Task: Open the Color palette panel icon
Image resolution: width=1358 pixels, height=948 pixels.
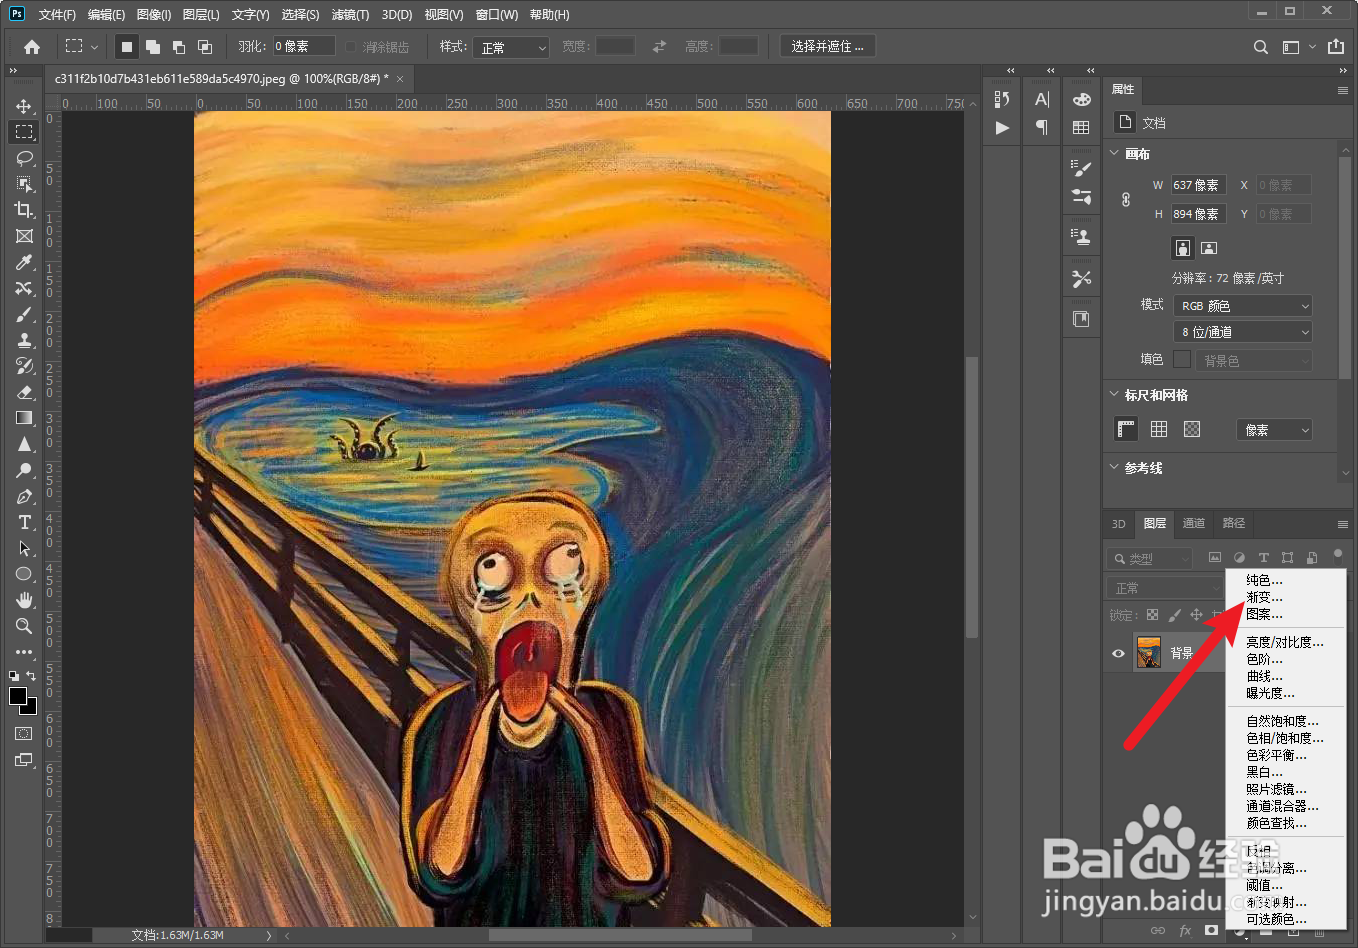Action: click(1081, 99)
